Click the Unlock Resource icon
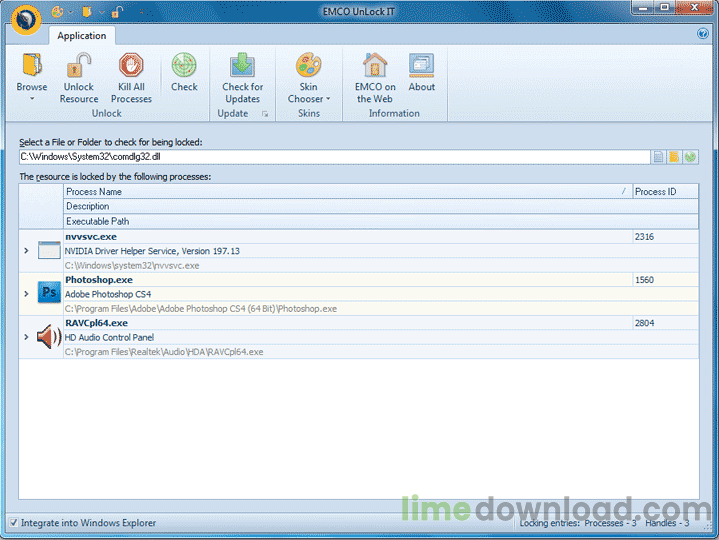Screen dimensions: 719x540 (79, 68)
